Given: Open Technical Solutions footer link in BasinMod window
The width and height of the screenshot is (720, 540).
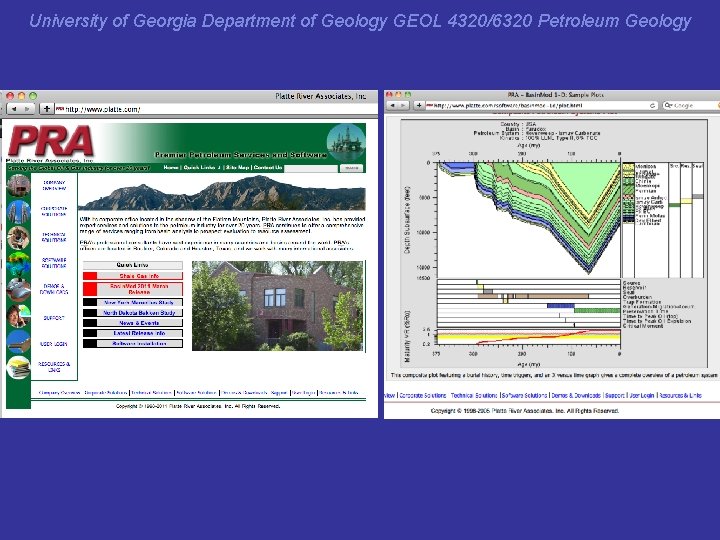Looking at the screenshot, I should [474, 395].
